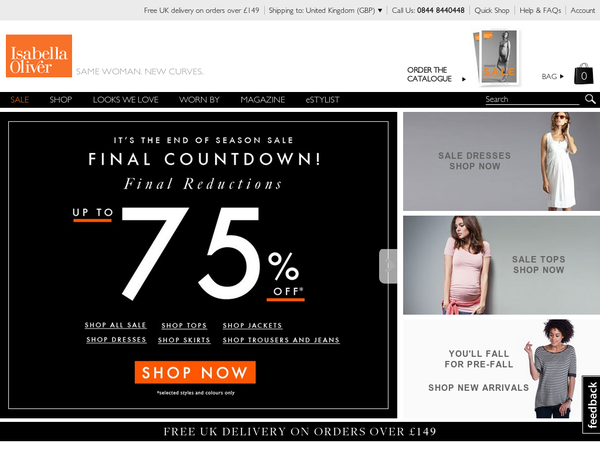Open the eSTYLIST navigation item
The height and width of the screenshot is (450, 600).
(323, 100)
